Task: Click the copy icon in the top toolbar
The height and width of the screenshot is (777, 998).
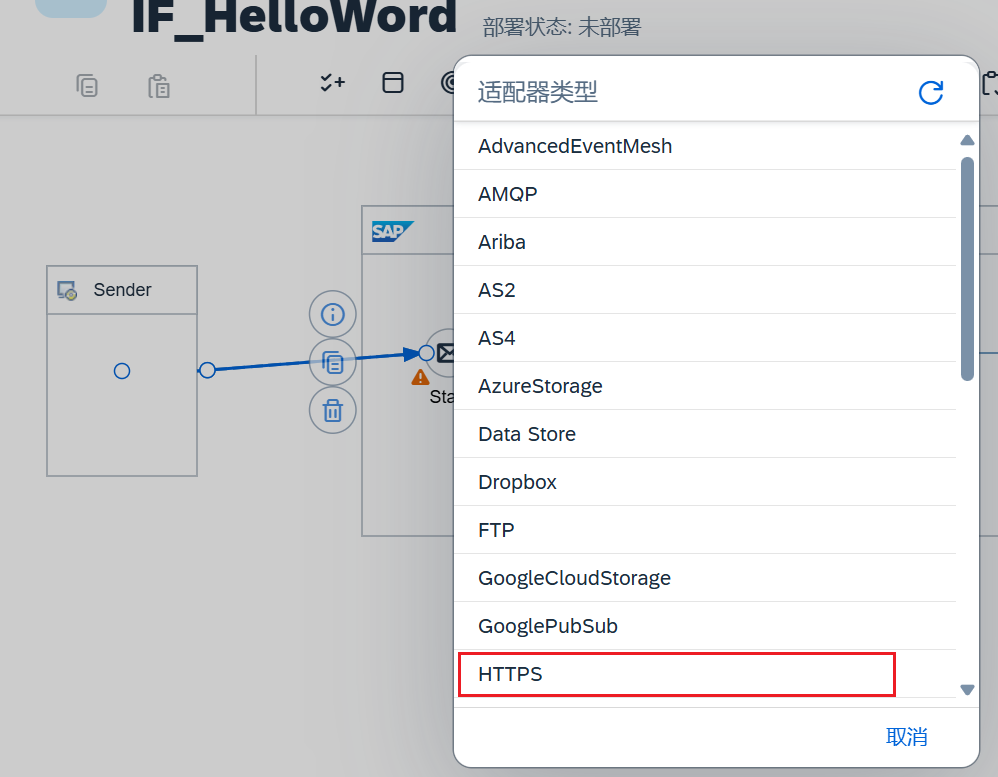Action: point(87,86)
